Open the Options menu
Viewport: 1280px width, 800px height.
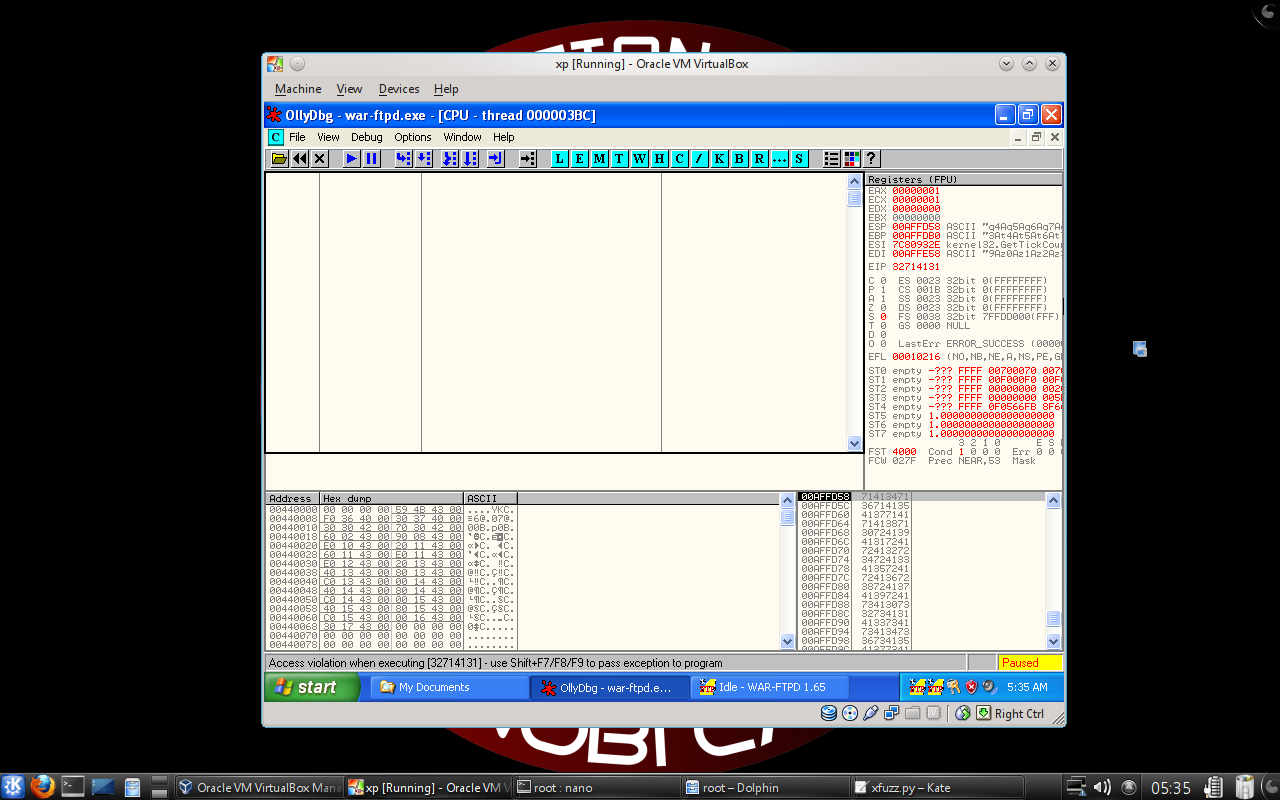[x=413, y=137]
